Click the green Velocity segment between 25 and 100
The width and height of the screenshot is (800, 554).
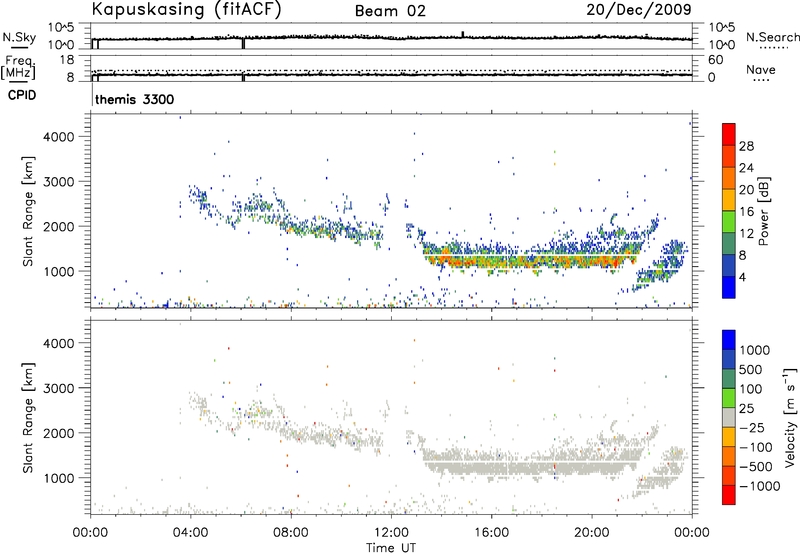point(729,398)
